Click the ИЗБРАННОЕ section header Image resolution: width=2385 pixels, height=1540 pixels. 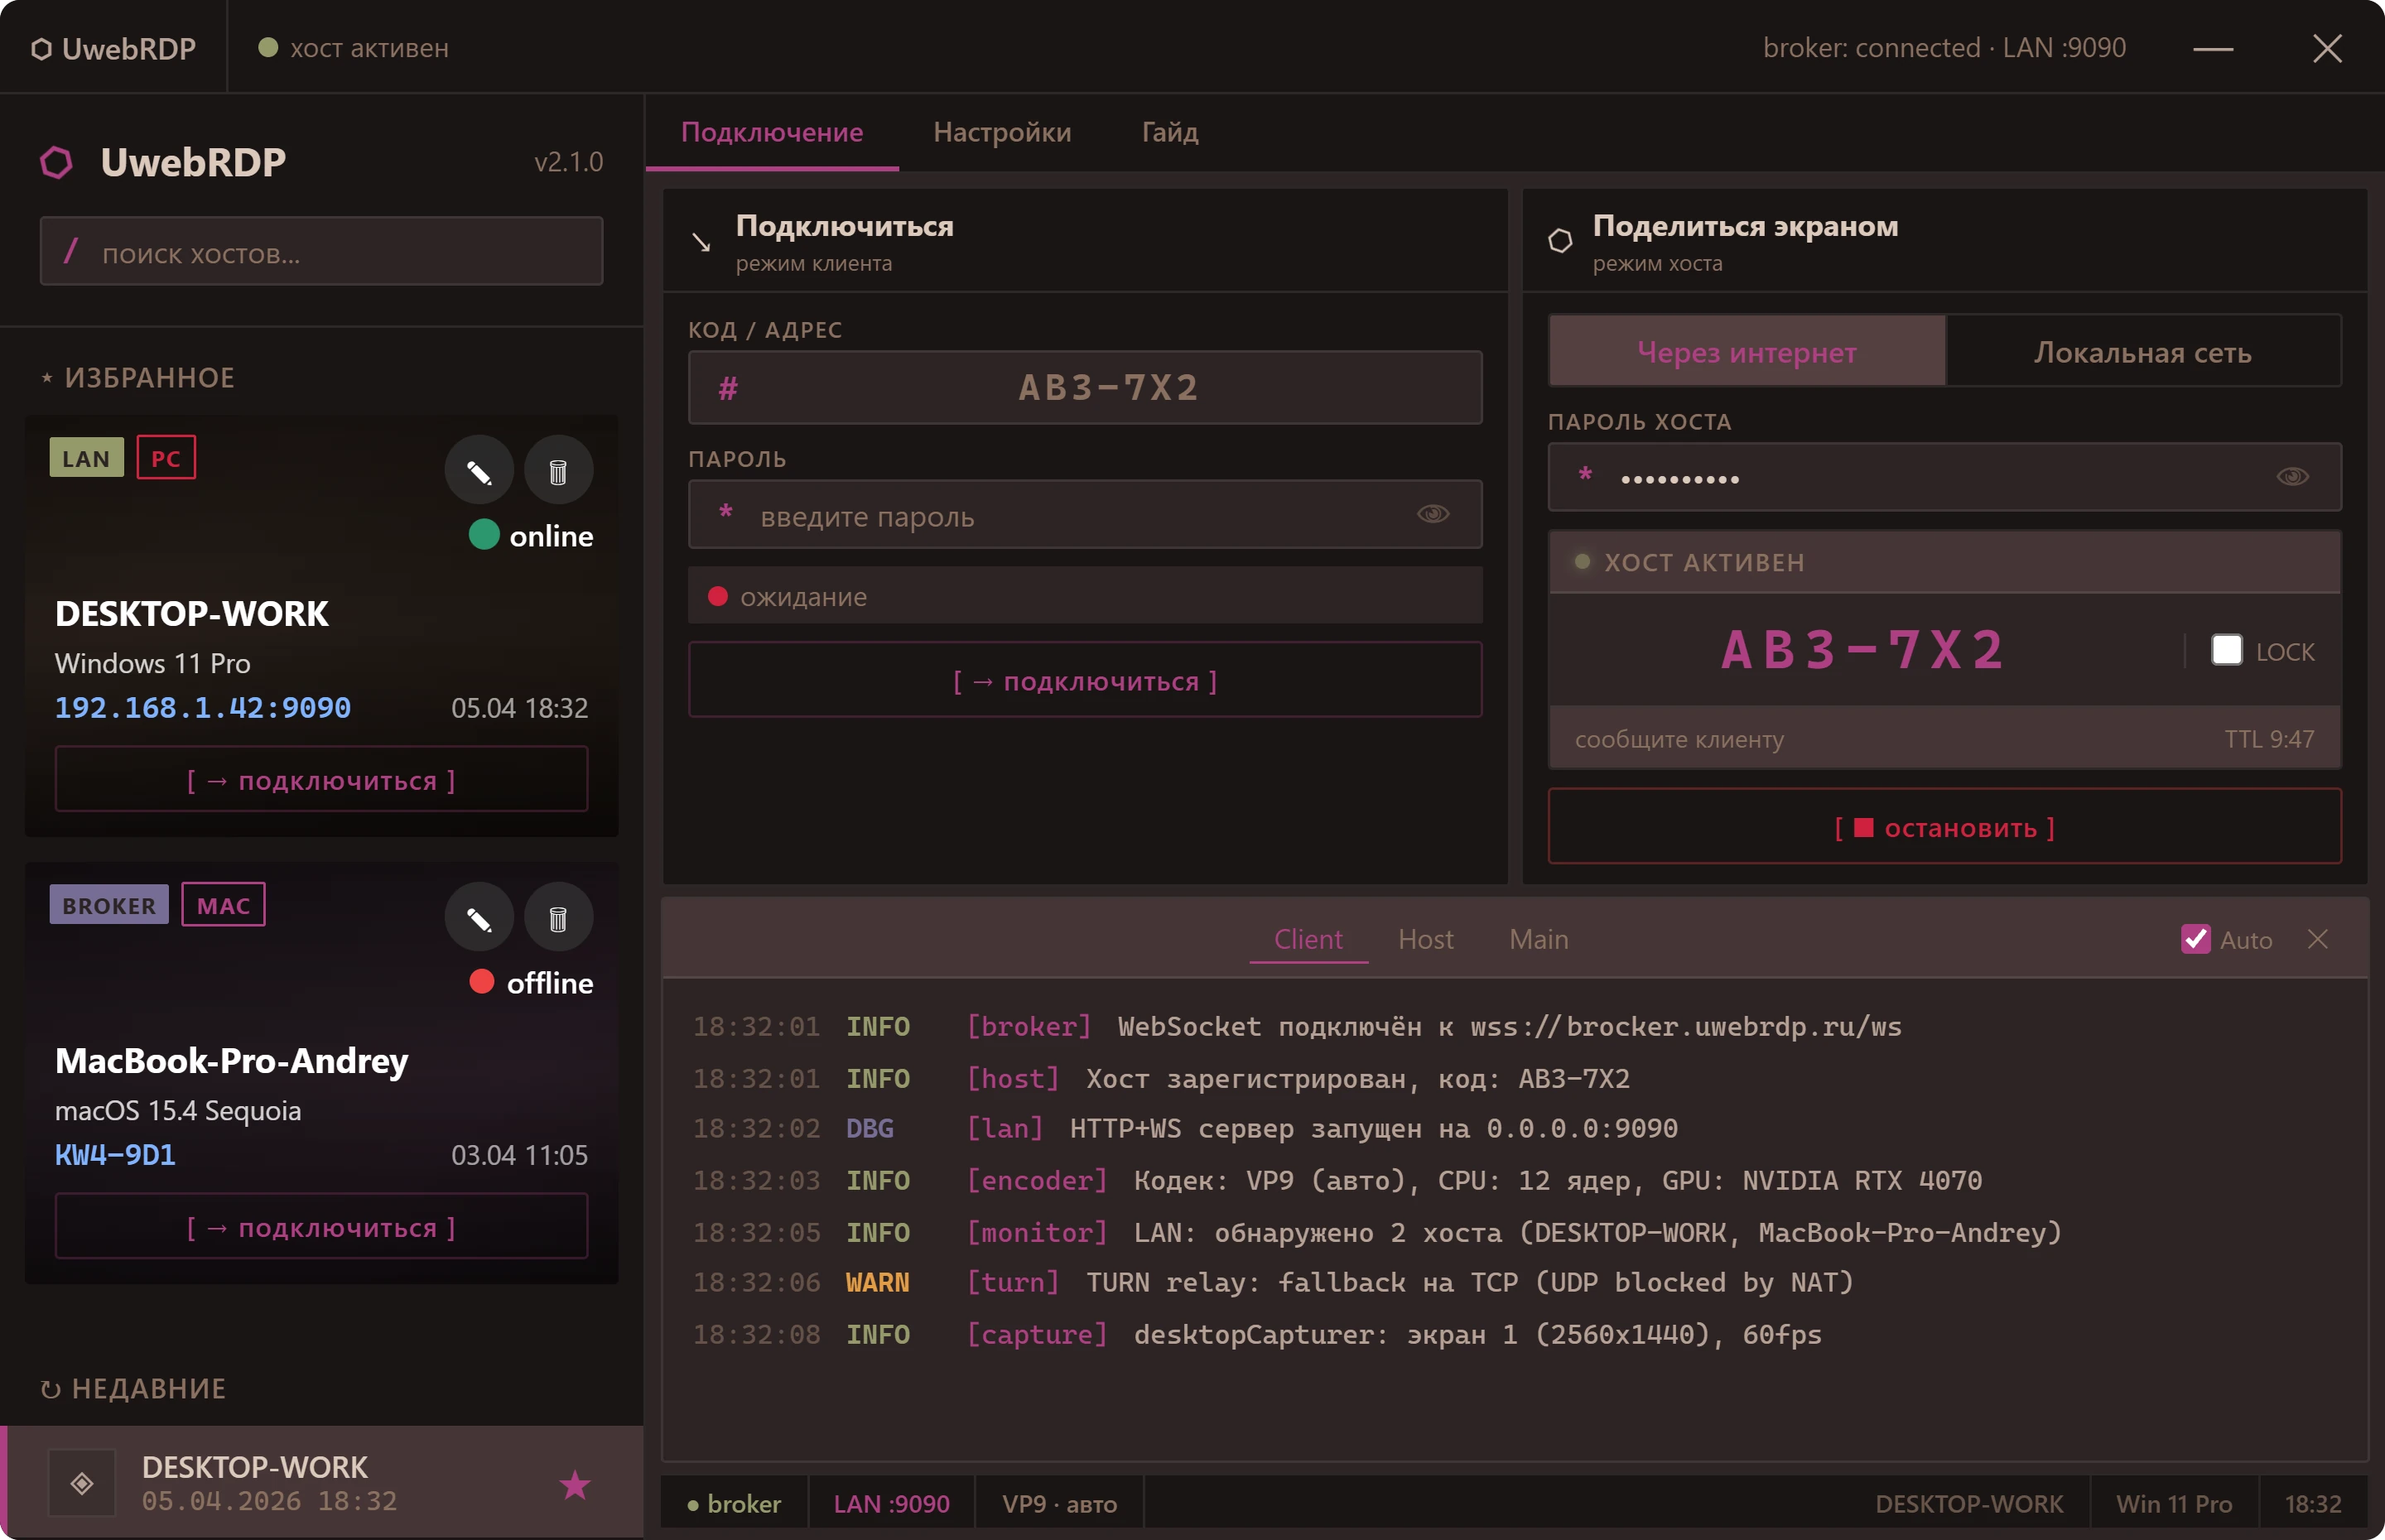138,378
